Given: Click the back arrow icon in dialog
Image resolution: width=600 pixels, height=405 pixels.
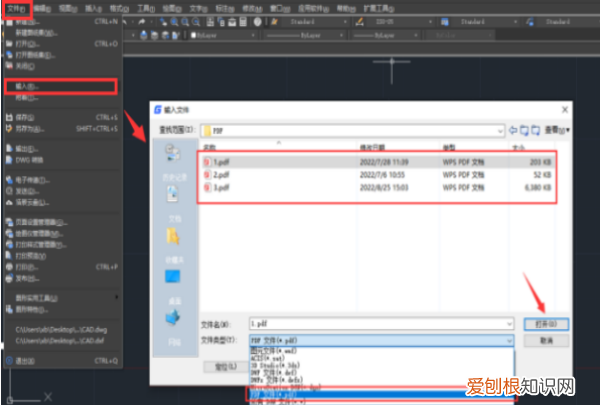Looking at the screenshot, I should [x=513, y=131].
